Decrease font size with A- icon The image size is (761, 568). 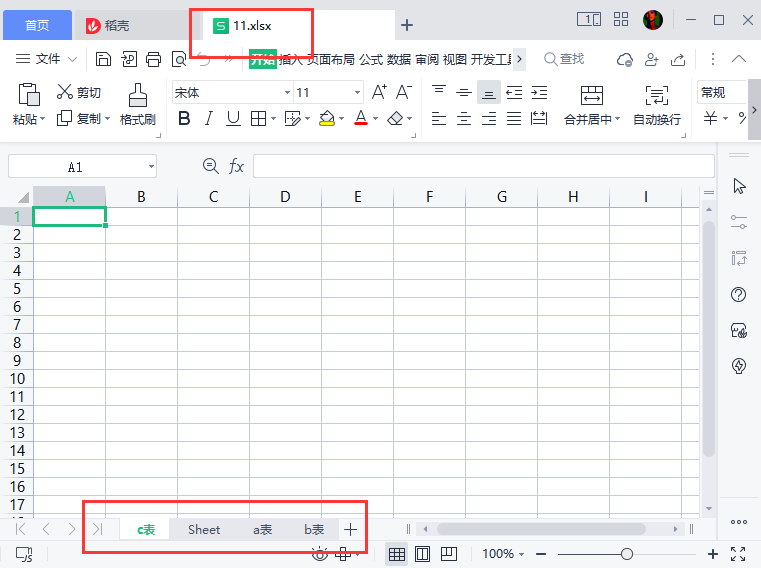click(403, 92)
